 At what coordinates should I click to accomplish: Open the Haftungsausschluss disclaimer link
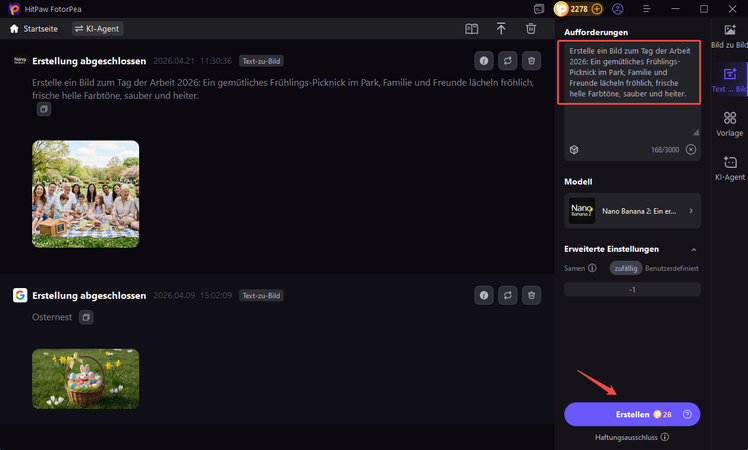[x=632, y=437]
